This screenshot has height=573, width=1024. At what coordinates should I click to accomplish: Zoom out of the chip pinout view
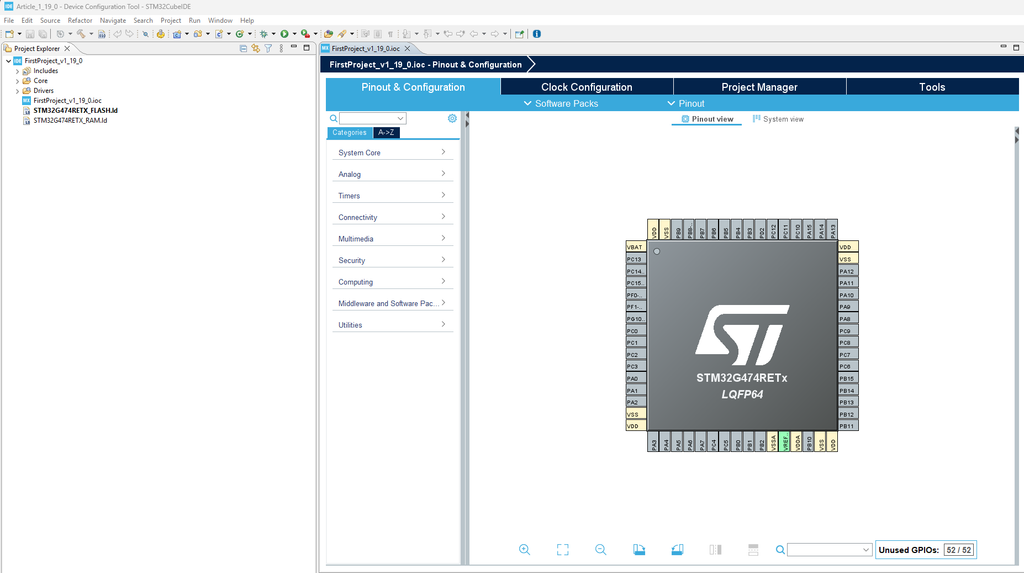(600, 549)
